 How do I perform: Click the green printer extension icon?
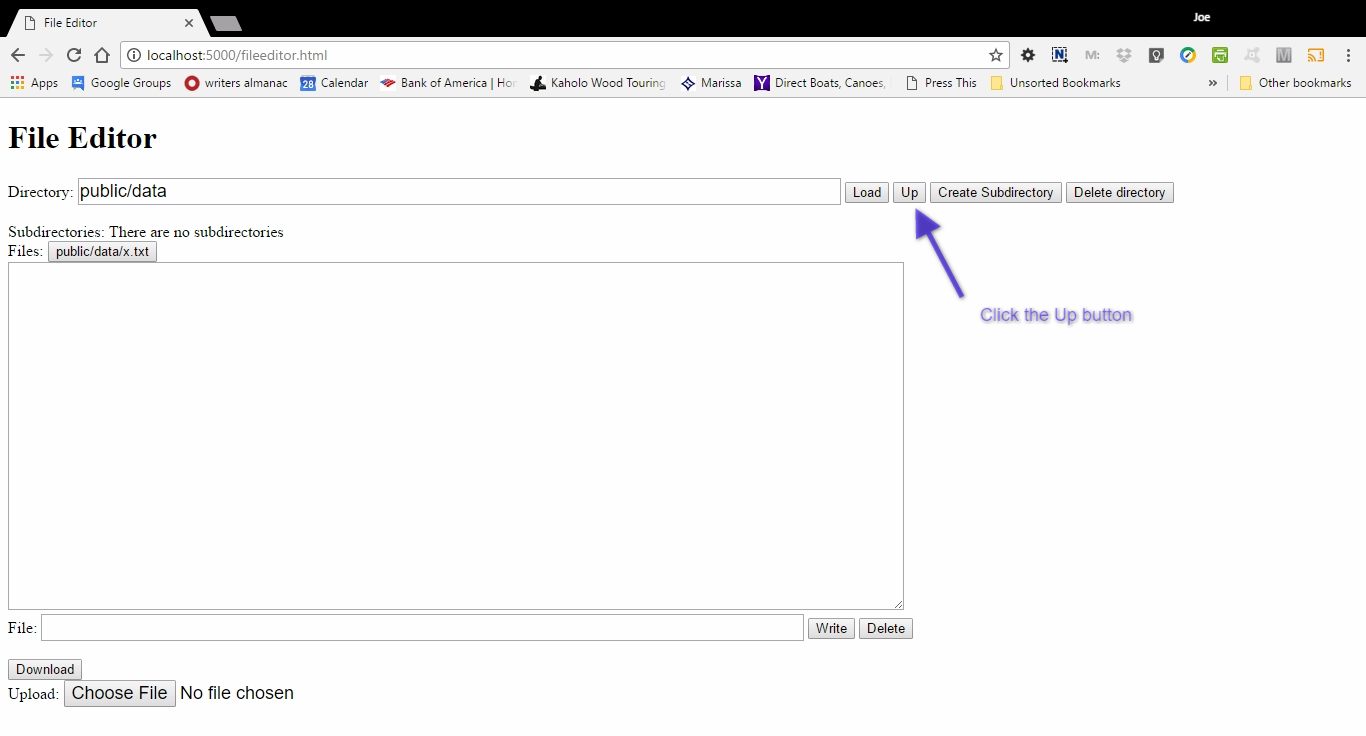pyautogui.click(x=1220, y=55)
